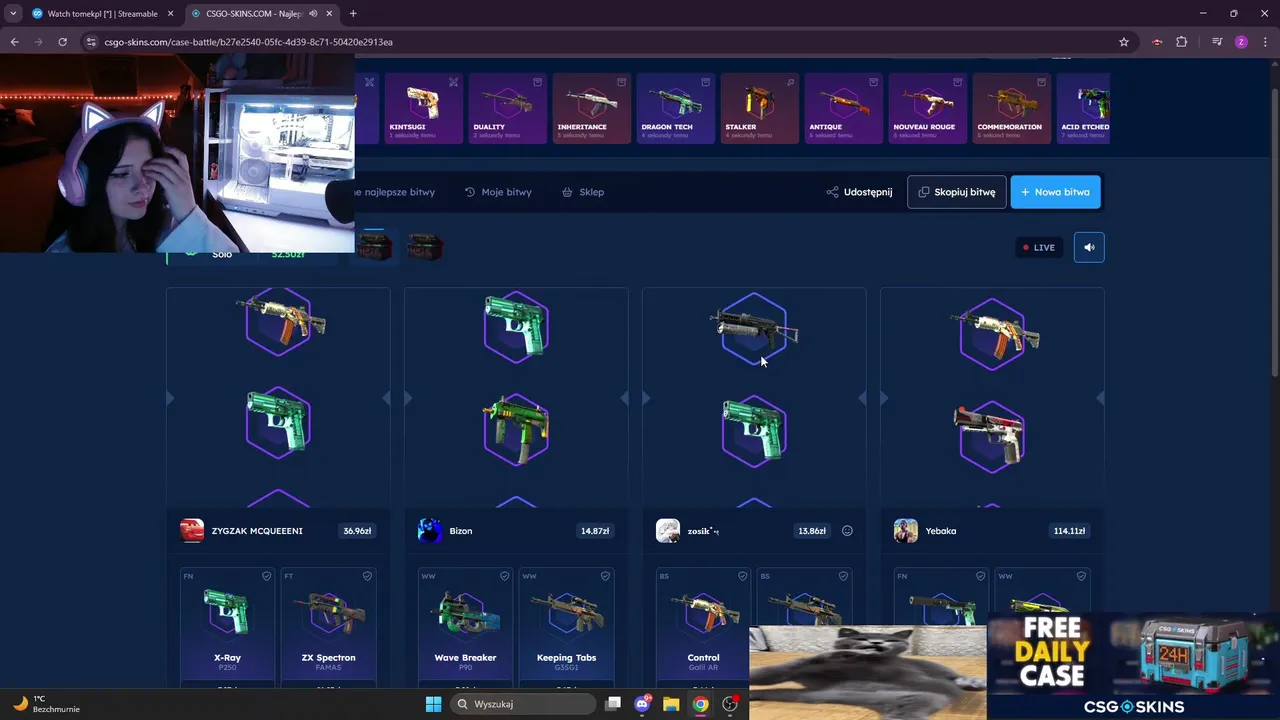
Task: Open Yebaka player avatar
Action: coord(906,531)
